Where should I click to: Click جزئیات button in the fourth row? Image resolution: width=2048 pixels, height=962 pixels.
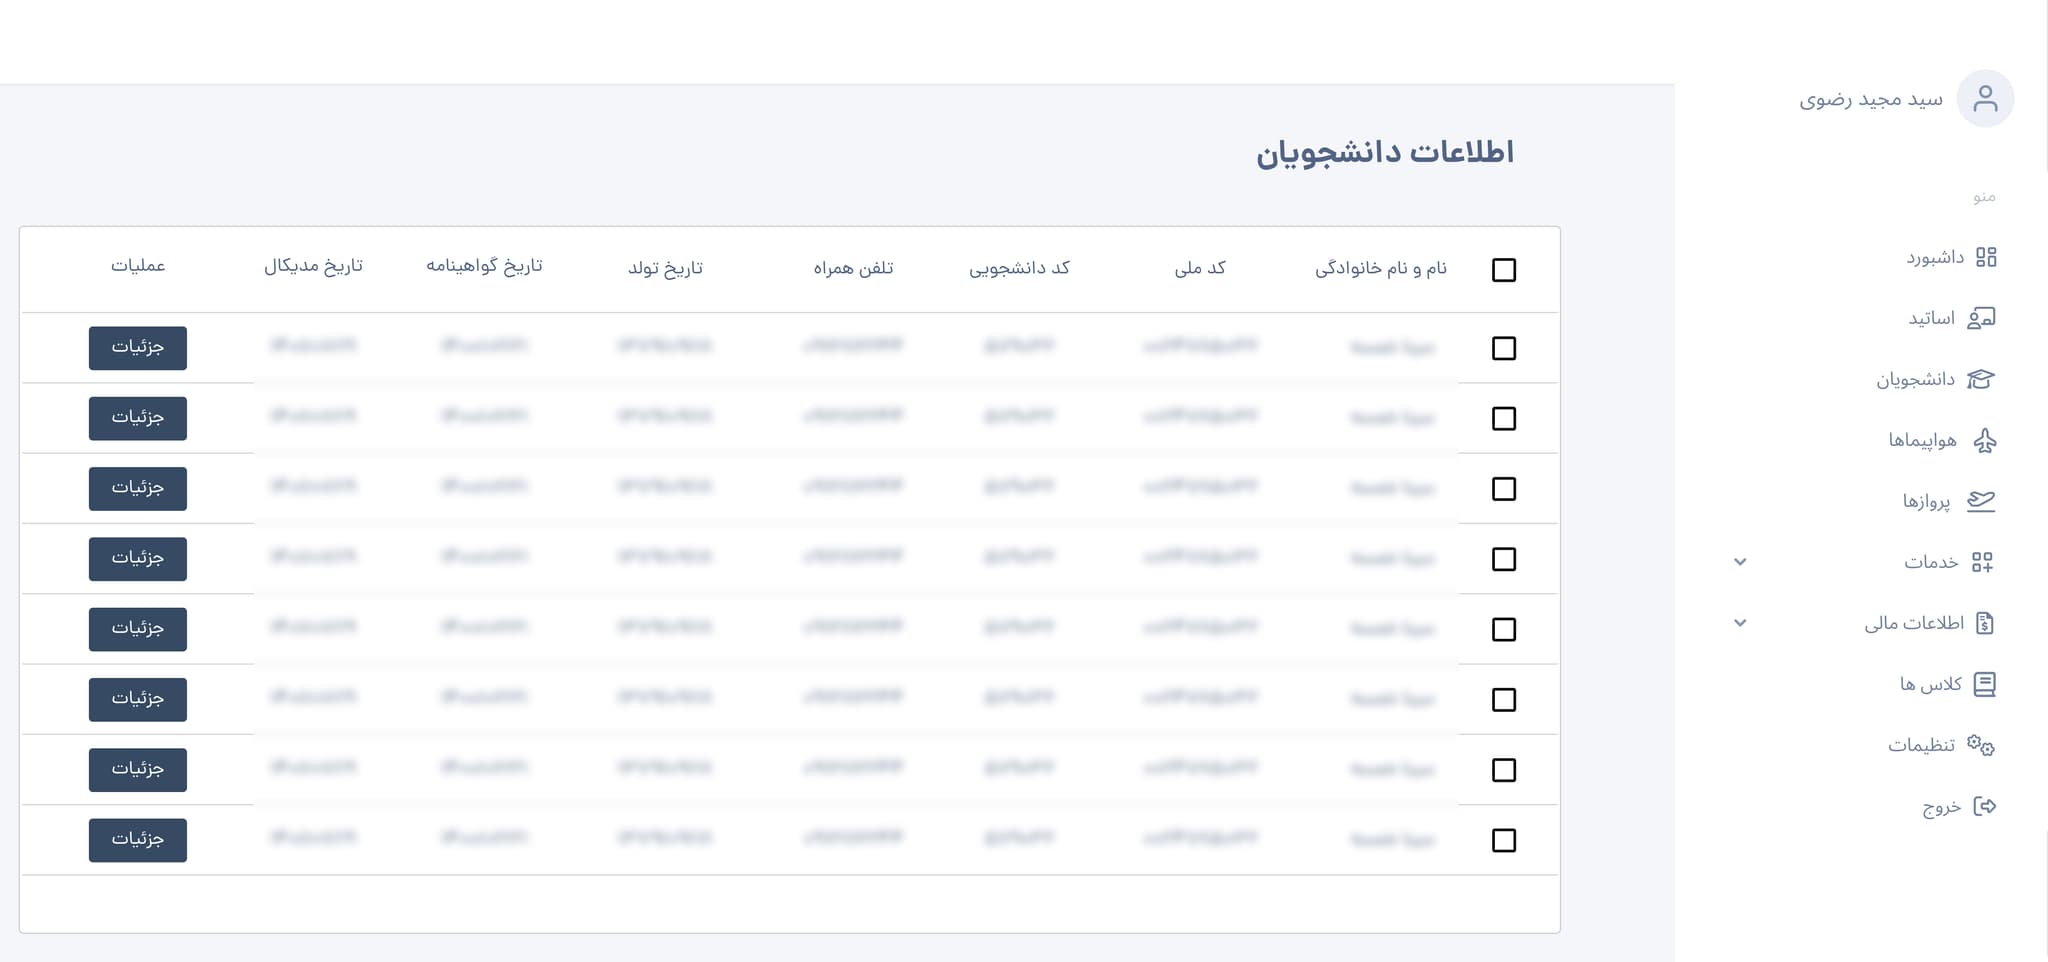tap(138, 559)
